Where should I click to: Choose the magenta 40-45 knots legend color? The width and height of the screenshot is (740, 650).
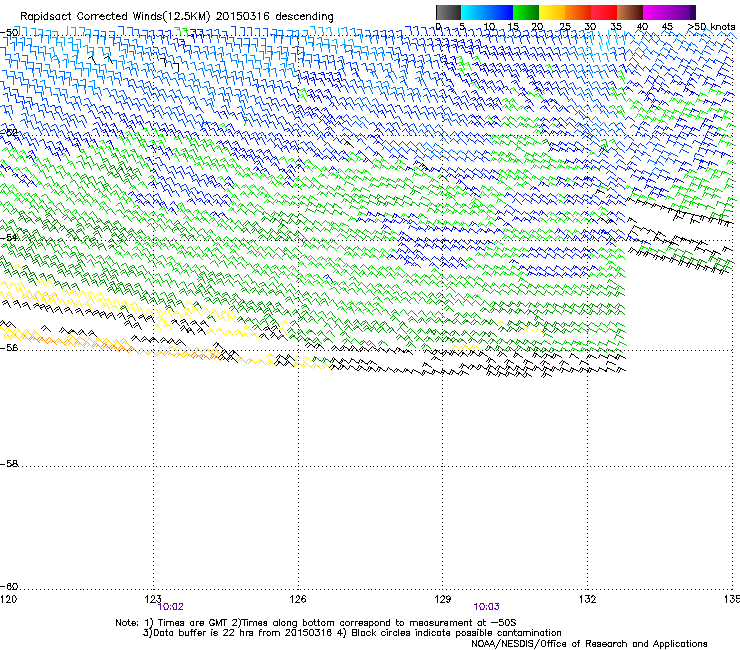coord(656,12)
